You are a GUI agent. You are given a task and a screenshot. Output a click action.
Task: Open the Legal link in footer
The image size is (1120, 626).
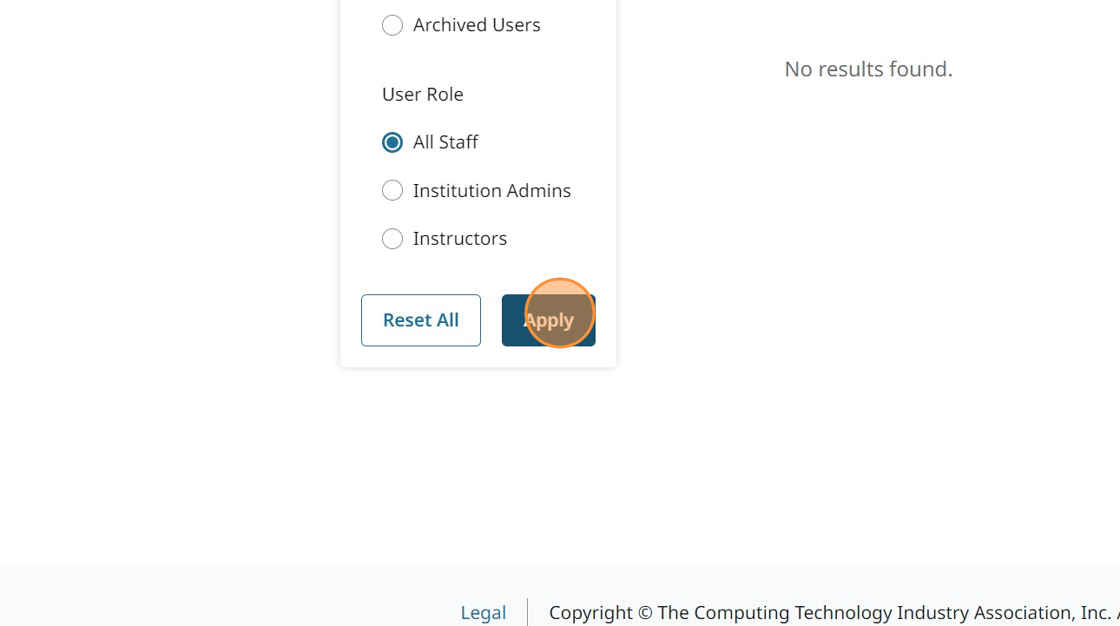pos(483,612)
